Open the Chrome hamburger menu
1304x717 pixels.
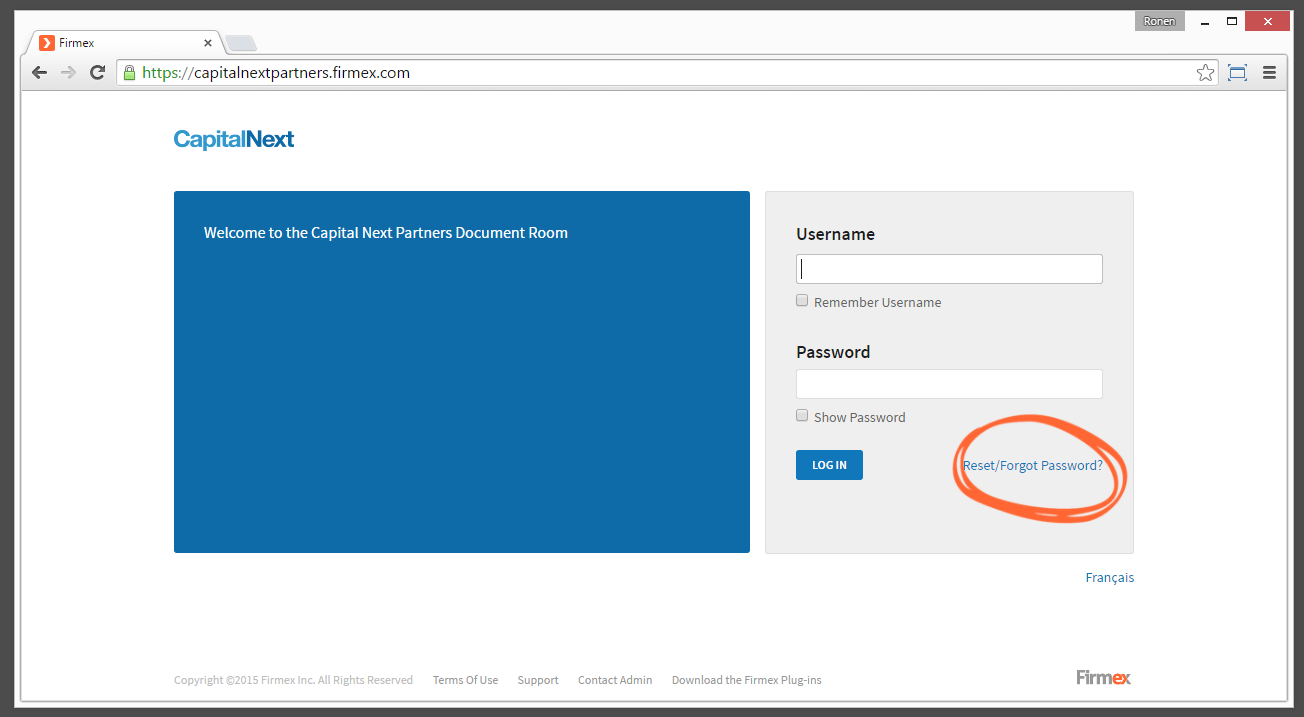[1270, 72]
